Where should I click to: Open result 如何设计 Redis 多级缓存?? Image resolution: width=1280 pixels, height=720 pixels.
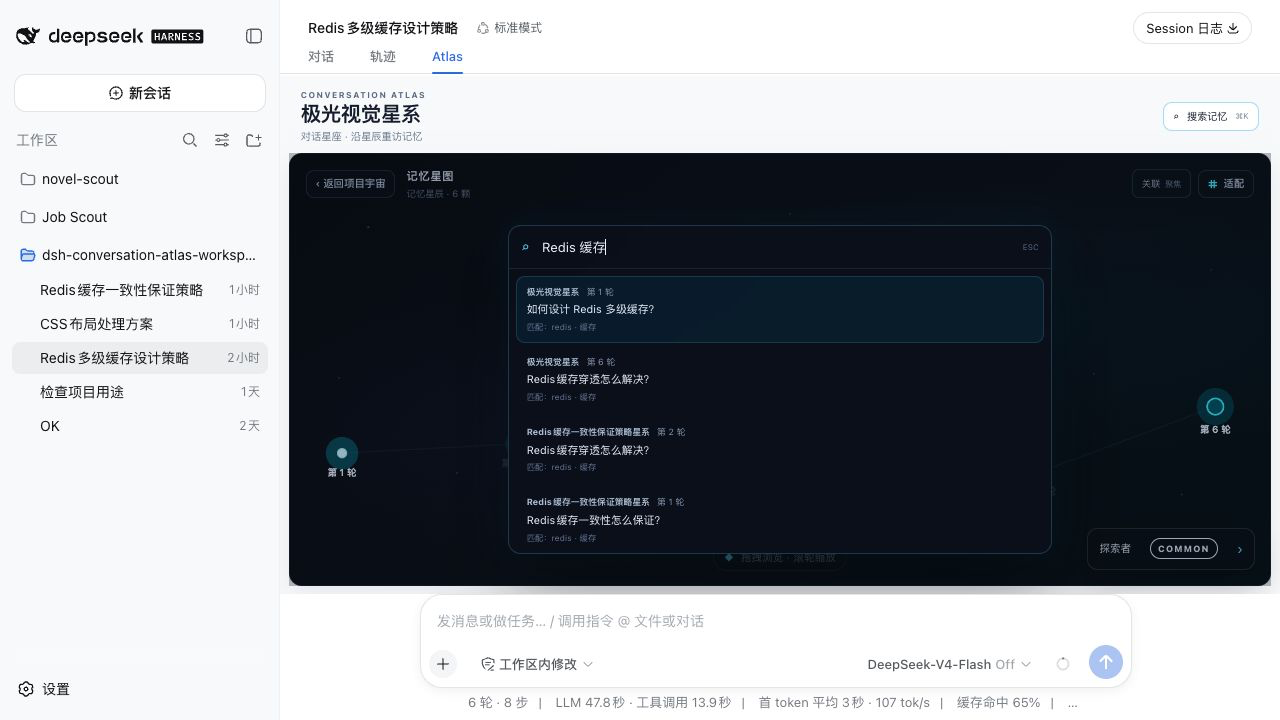[780, 309]
